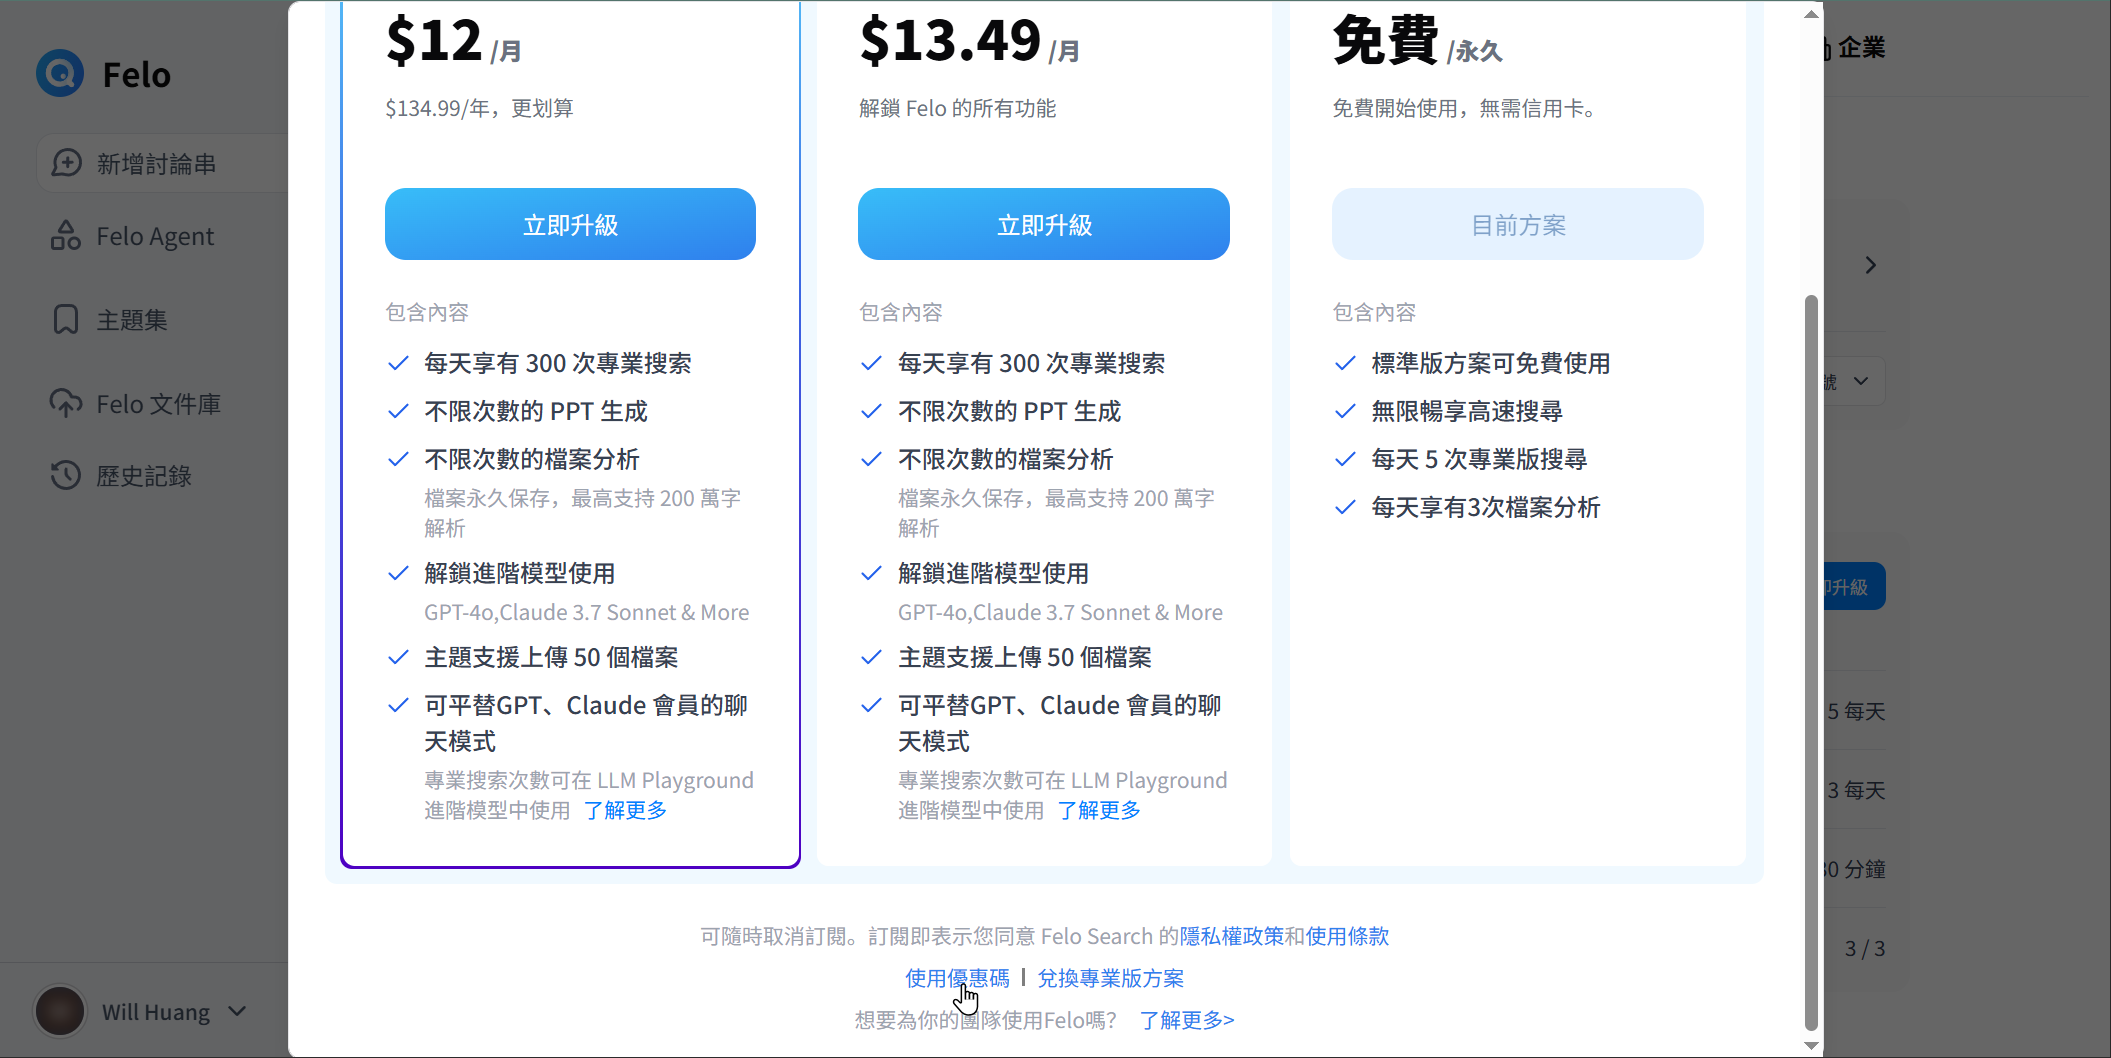Click the 使用優惠碼 link
The width and height of the screenshot is (2111, 1058).
coord(957,978)
